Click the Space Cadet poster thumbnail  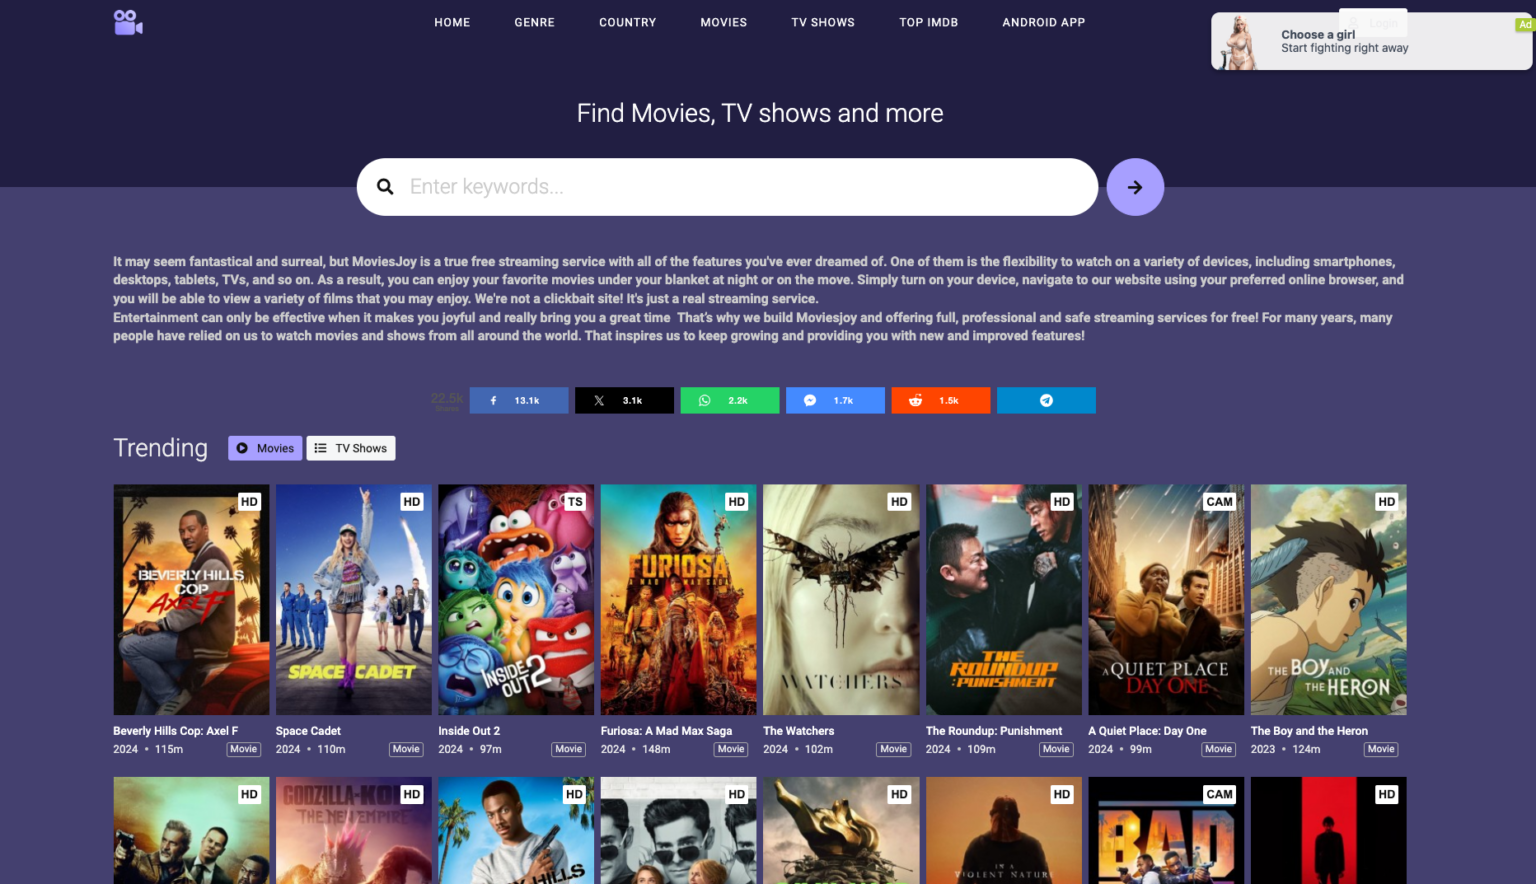[354, 600]
